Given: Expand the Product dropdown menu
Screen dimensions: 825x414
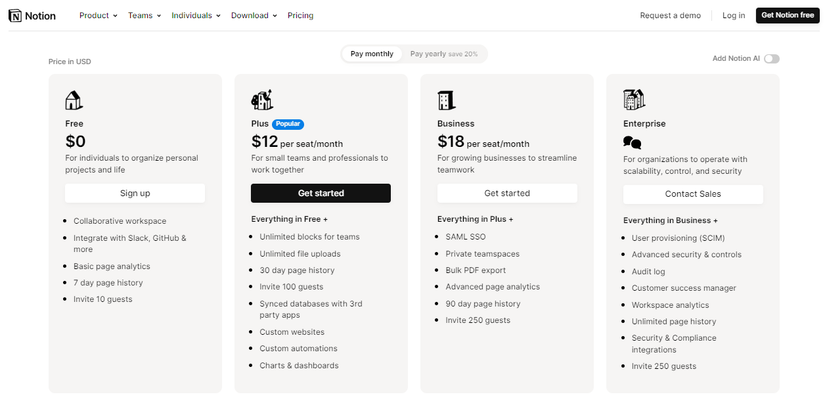Looking at the screenshot, I should 98,15.
